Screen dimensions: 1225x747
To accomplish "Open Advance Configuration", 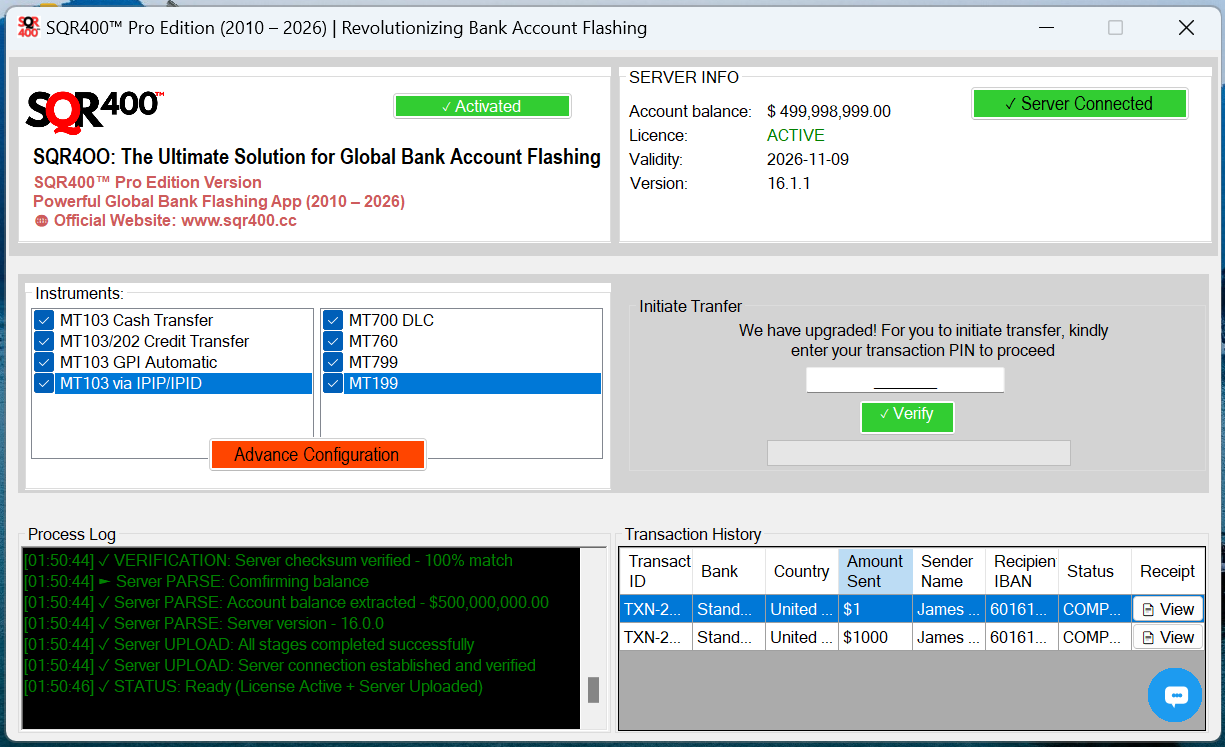I will [317, 455].
